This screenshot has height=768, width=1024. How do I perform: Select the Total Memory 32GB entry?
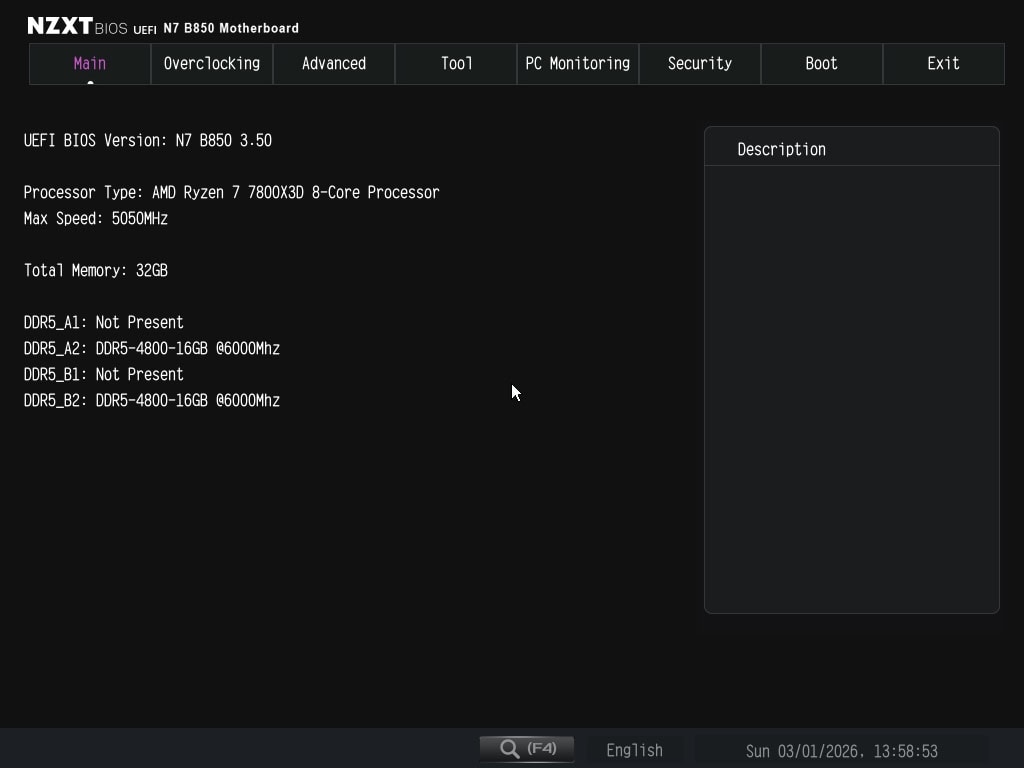coord(96,270)
